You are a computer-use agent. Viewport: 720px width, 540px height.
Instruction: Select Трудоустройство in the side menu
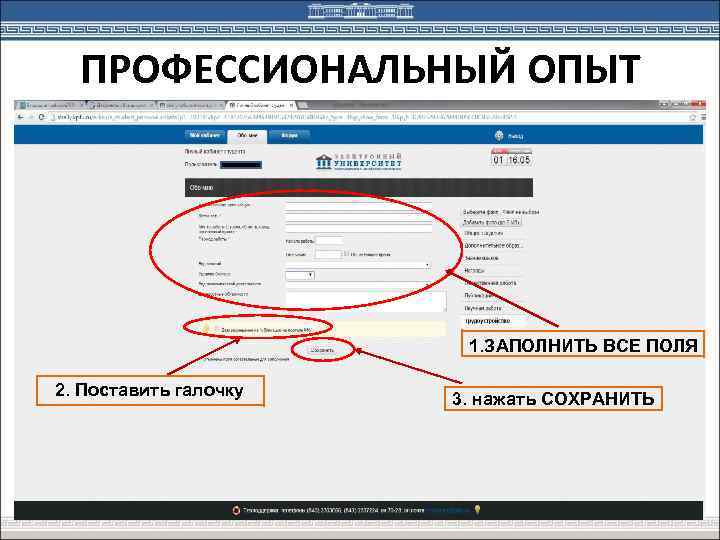click(488, 321)
